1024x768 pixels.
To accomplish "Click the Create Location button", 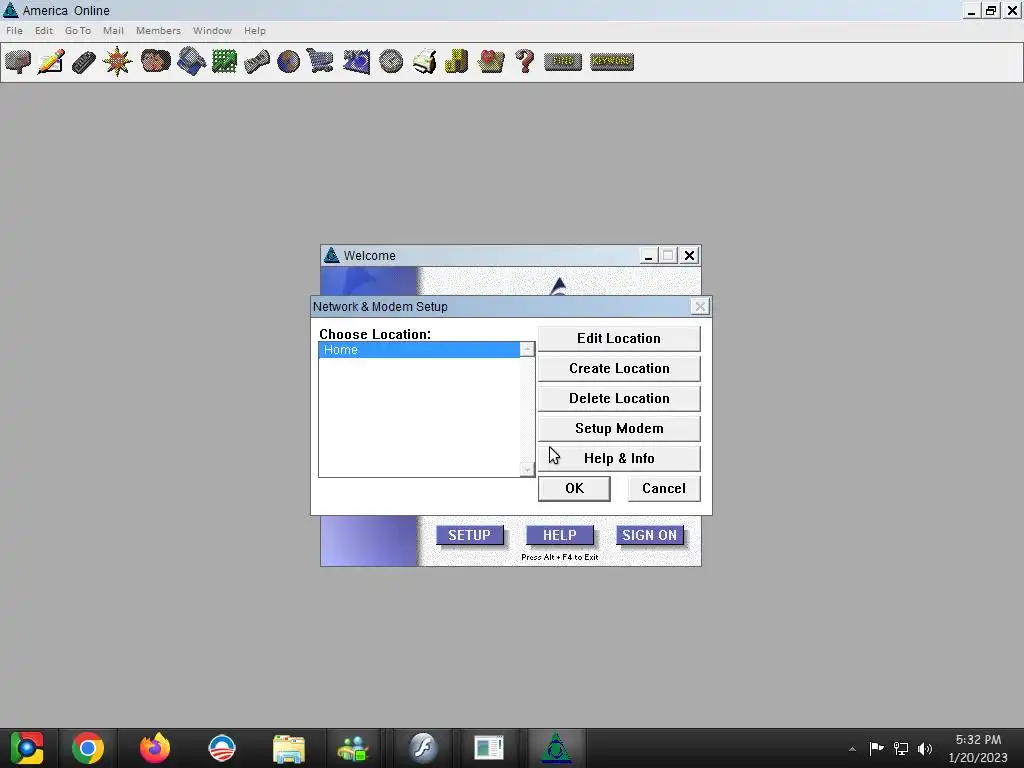I will [x=619, y=368].
